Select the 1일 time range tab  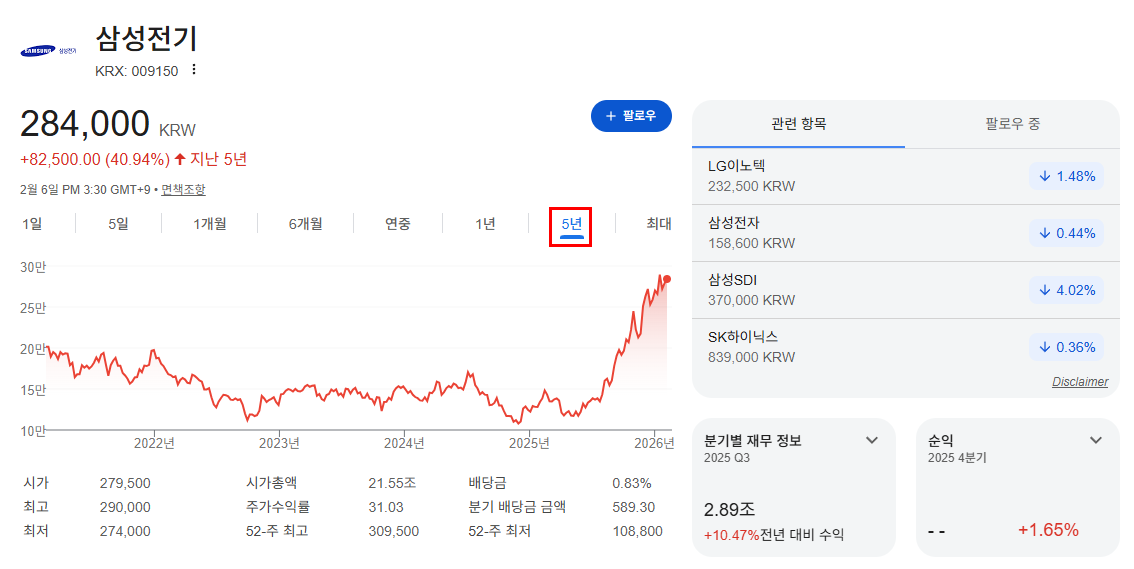click(32, 224)
